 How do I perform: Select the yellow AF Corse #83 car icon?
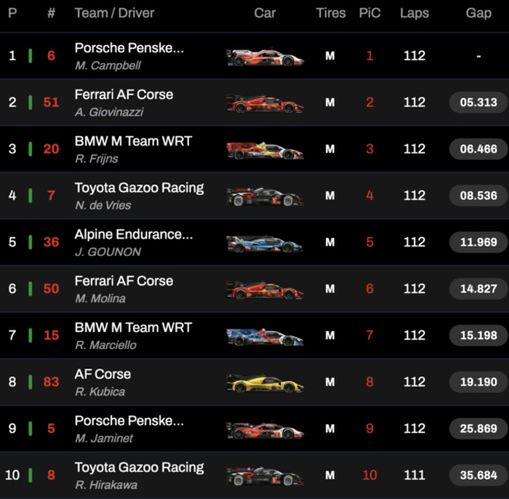265,383
